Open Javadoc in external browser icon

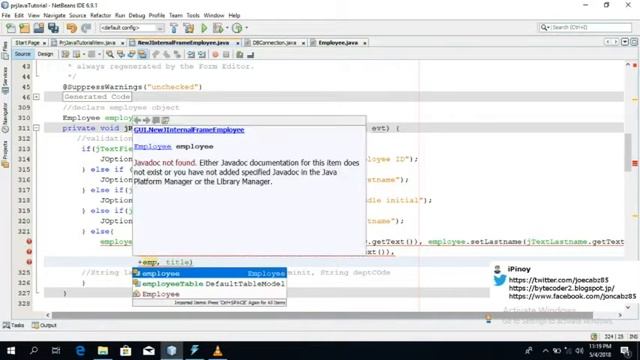[x=156, y=120]
